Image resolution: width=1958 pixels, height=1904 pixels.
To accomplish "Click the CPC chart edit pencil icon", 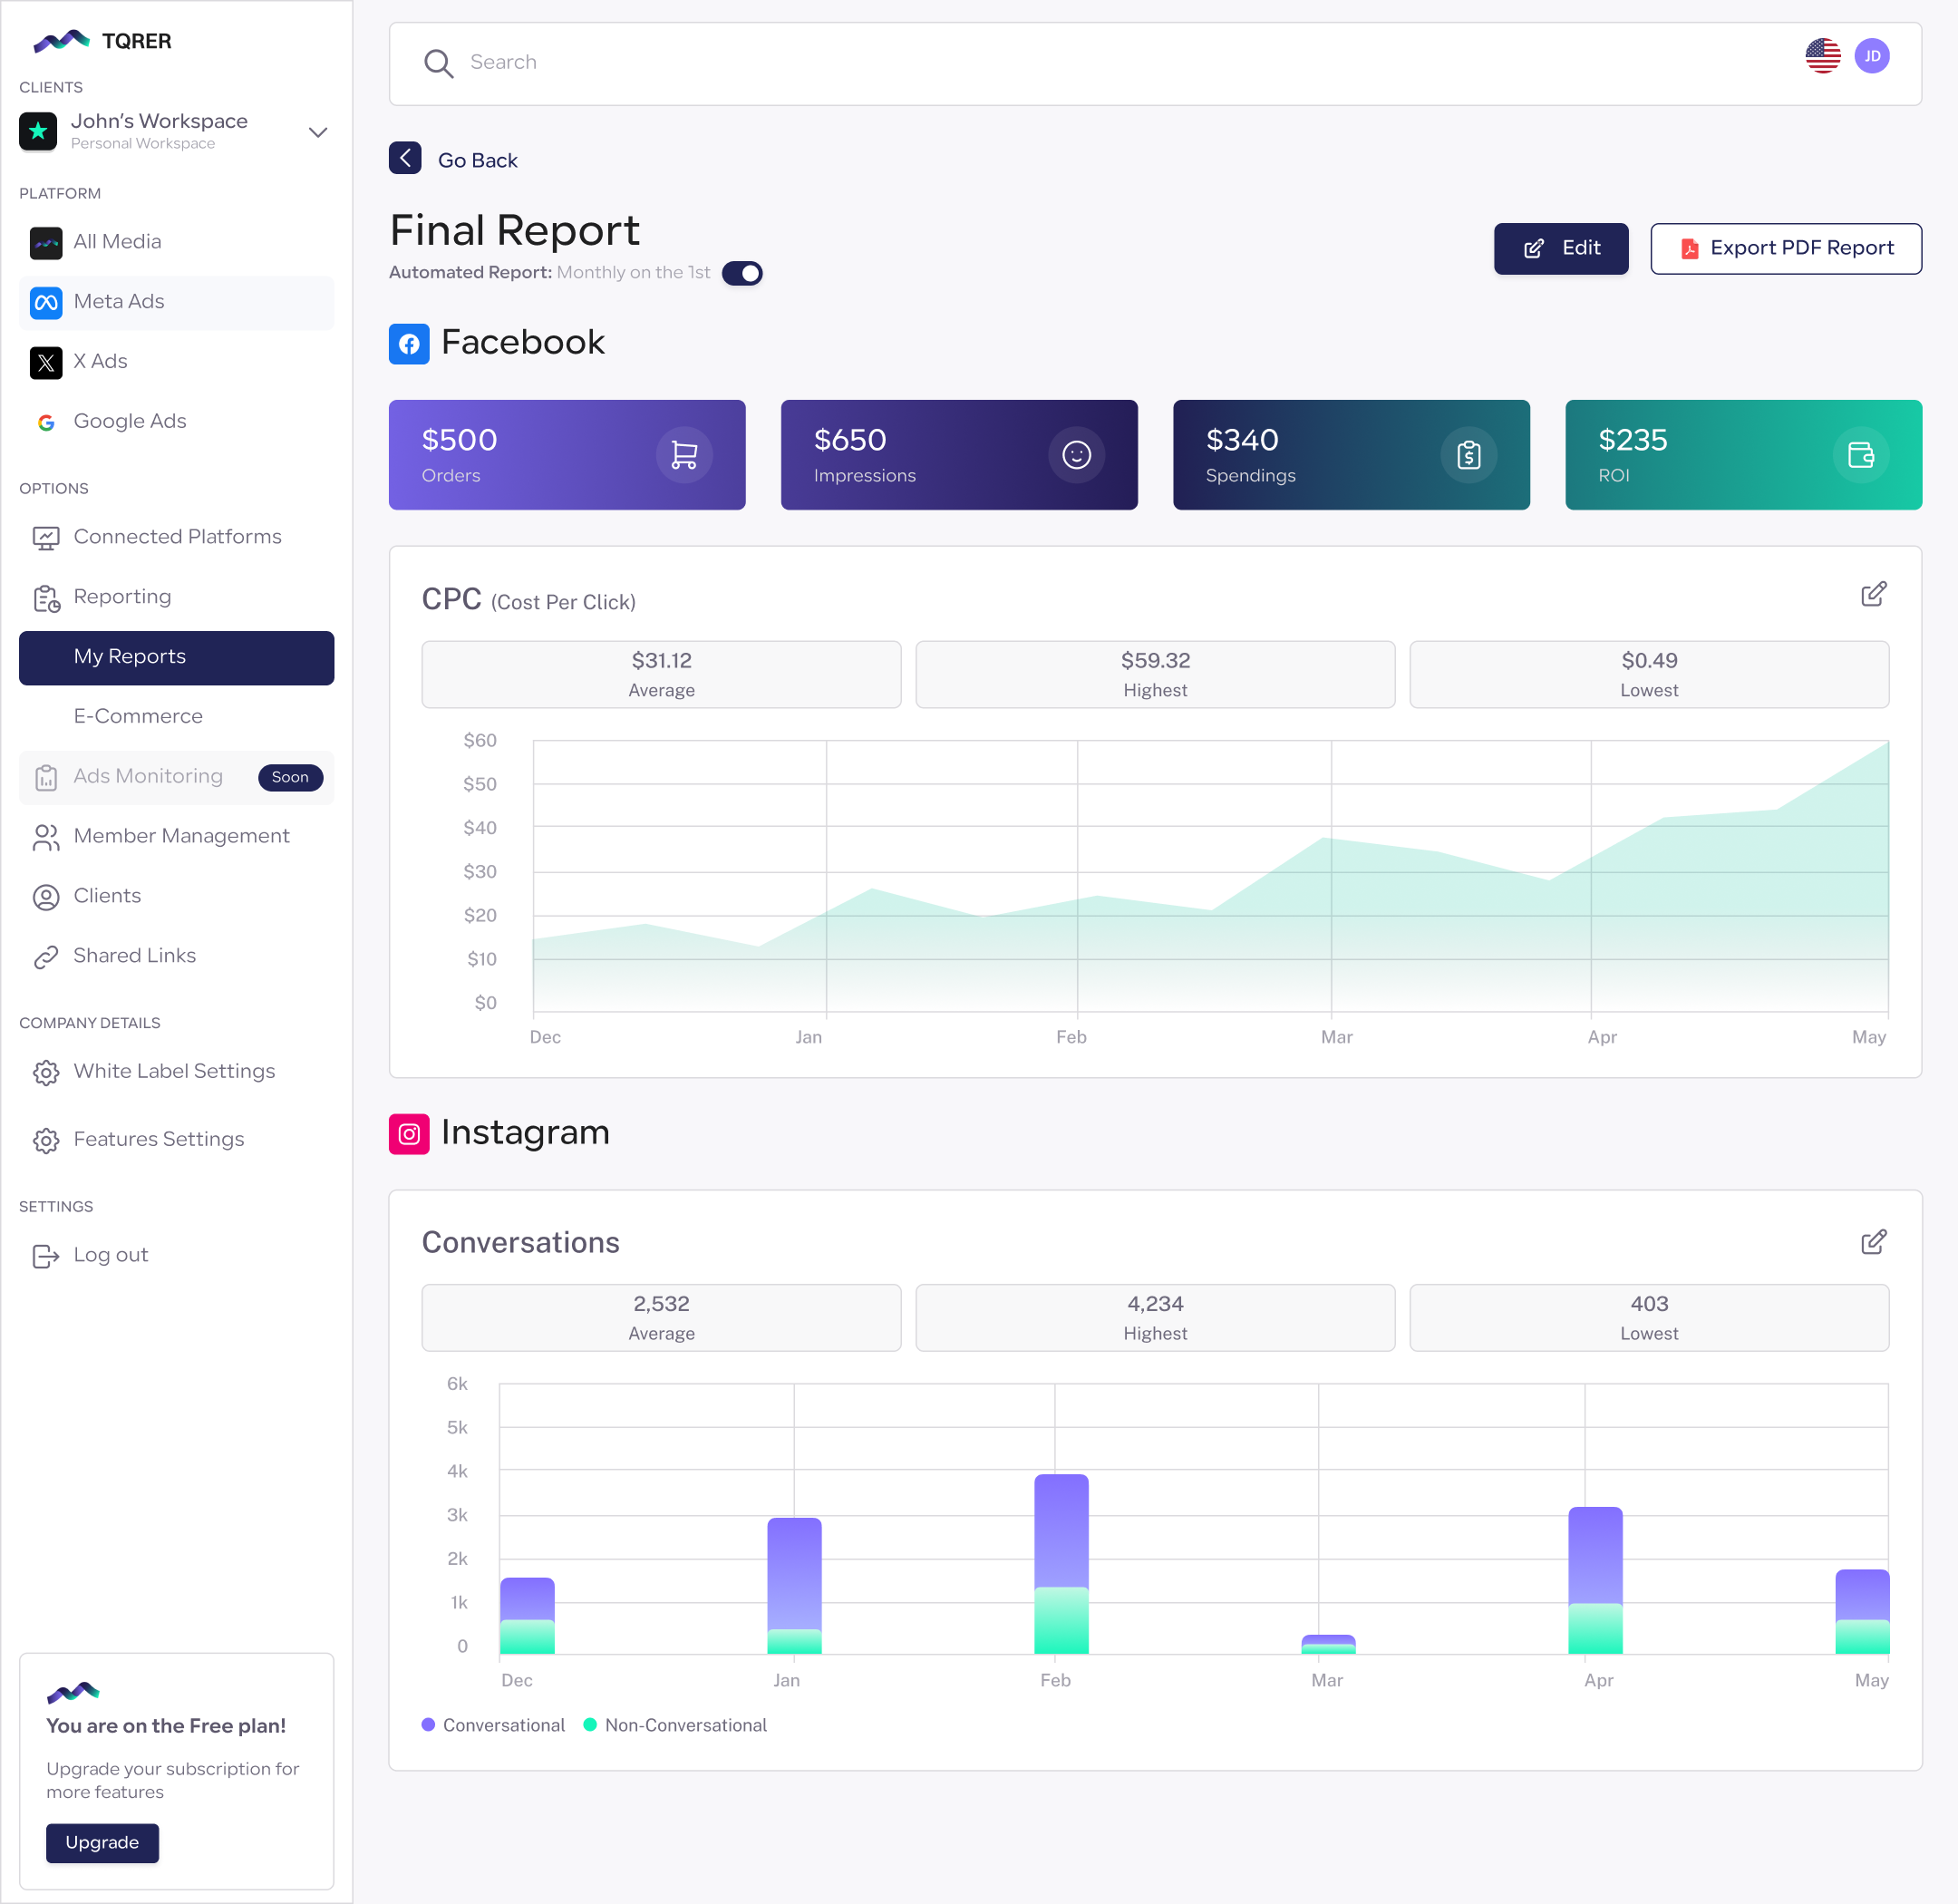I will tap(1873, 595).
